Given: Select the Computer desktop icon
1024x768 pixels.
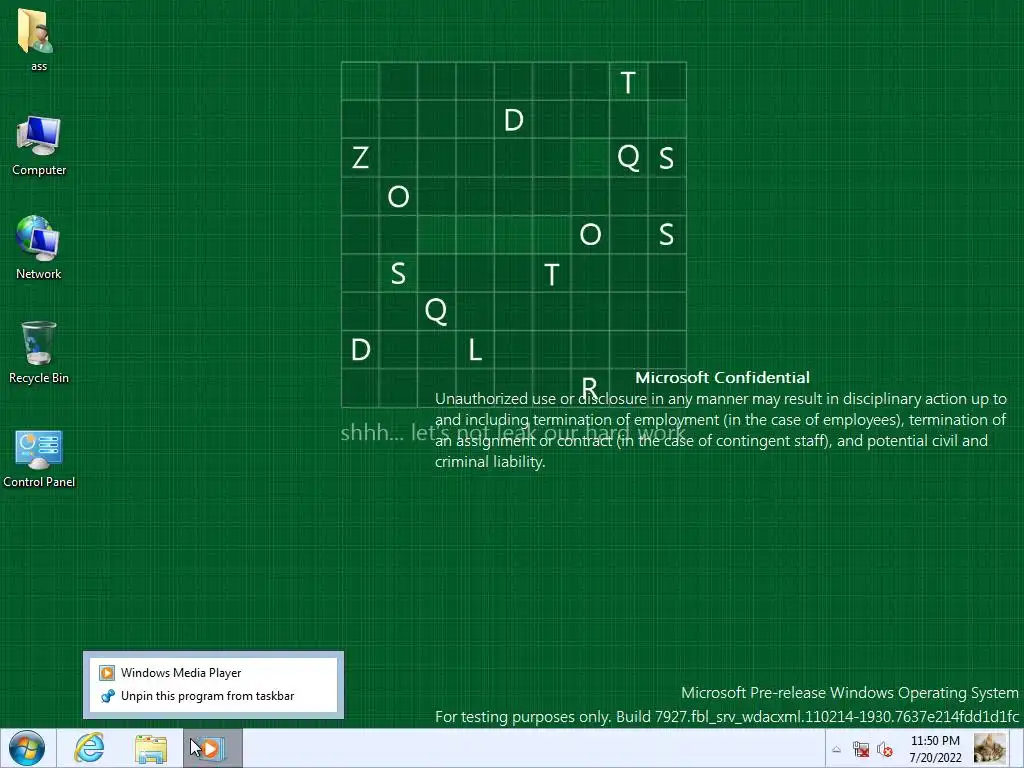Looking at the screenshot, I should coord(39,146).
